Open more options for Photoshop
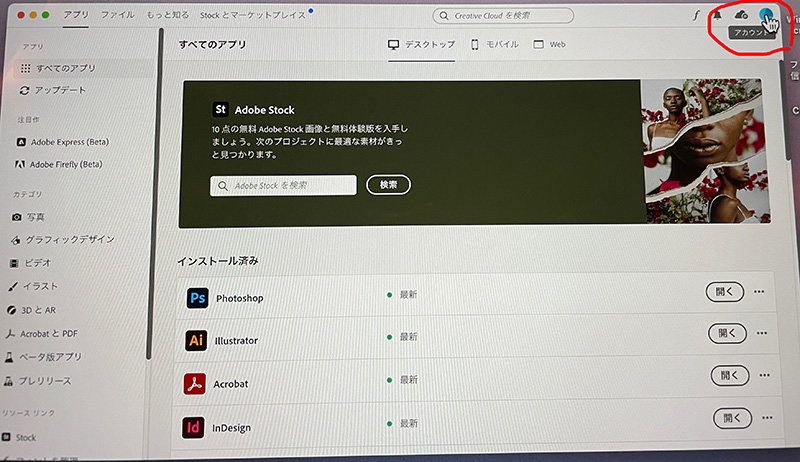 (x=759, y=292)
